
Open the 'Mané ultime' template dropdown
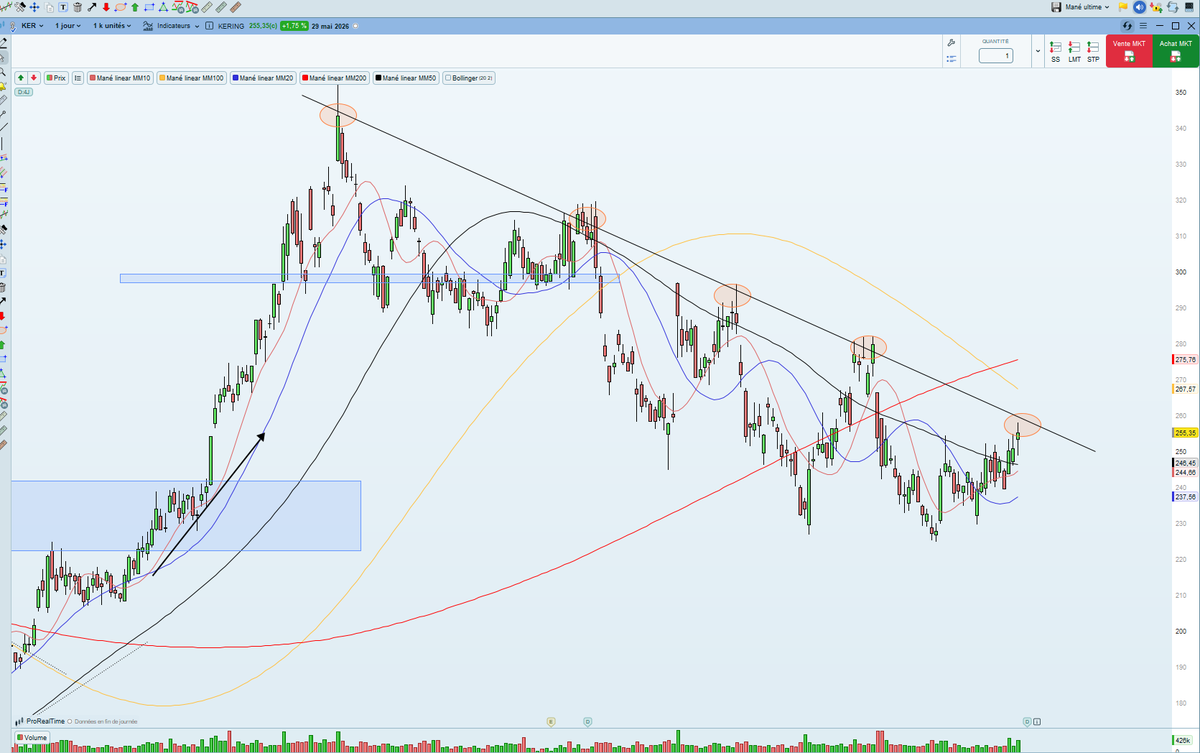click(x=1087, y=7)
